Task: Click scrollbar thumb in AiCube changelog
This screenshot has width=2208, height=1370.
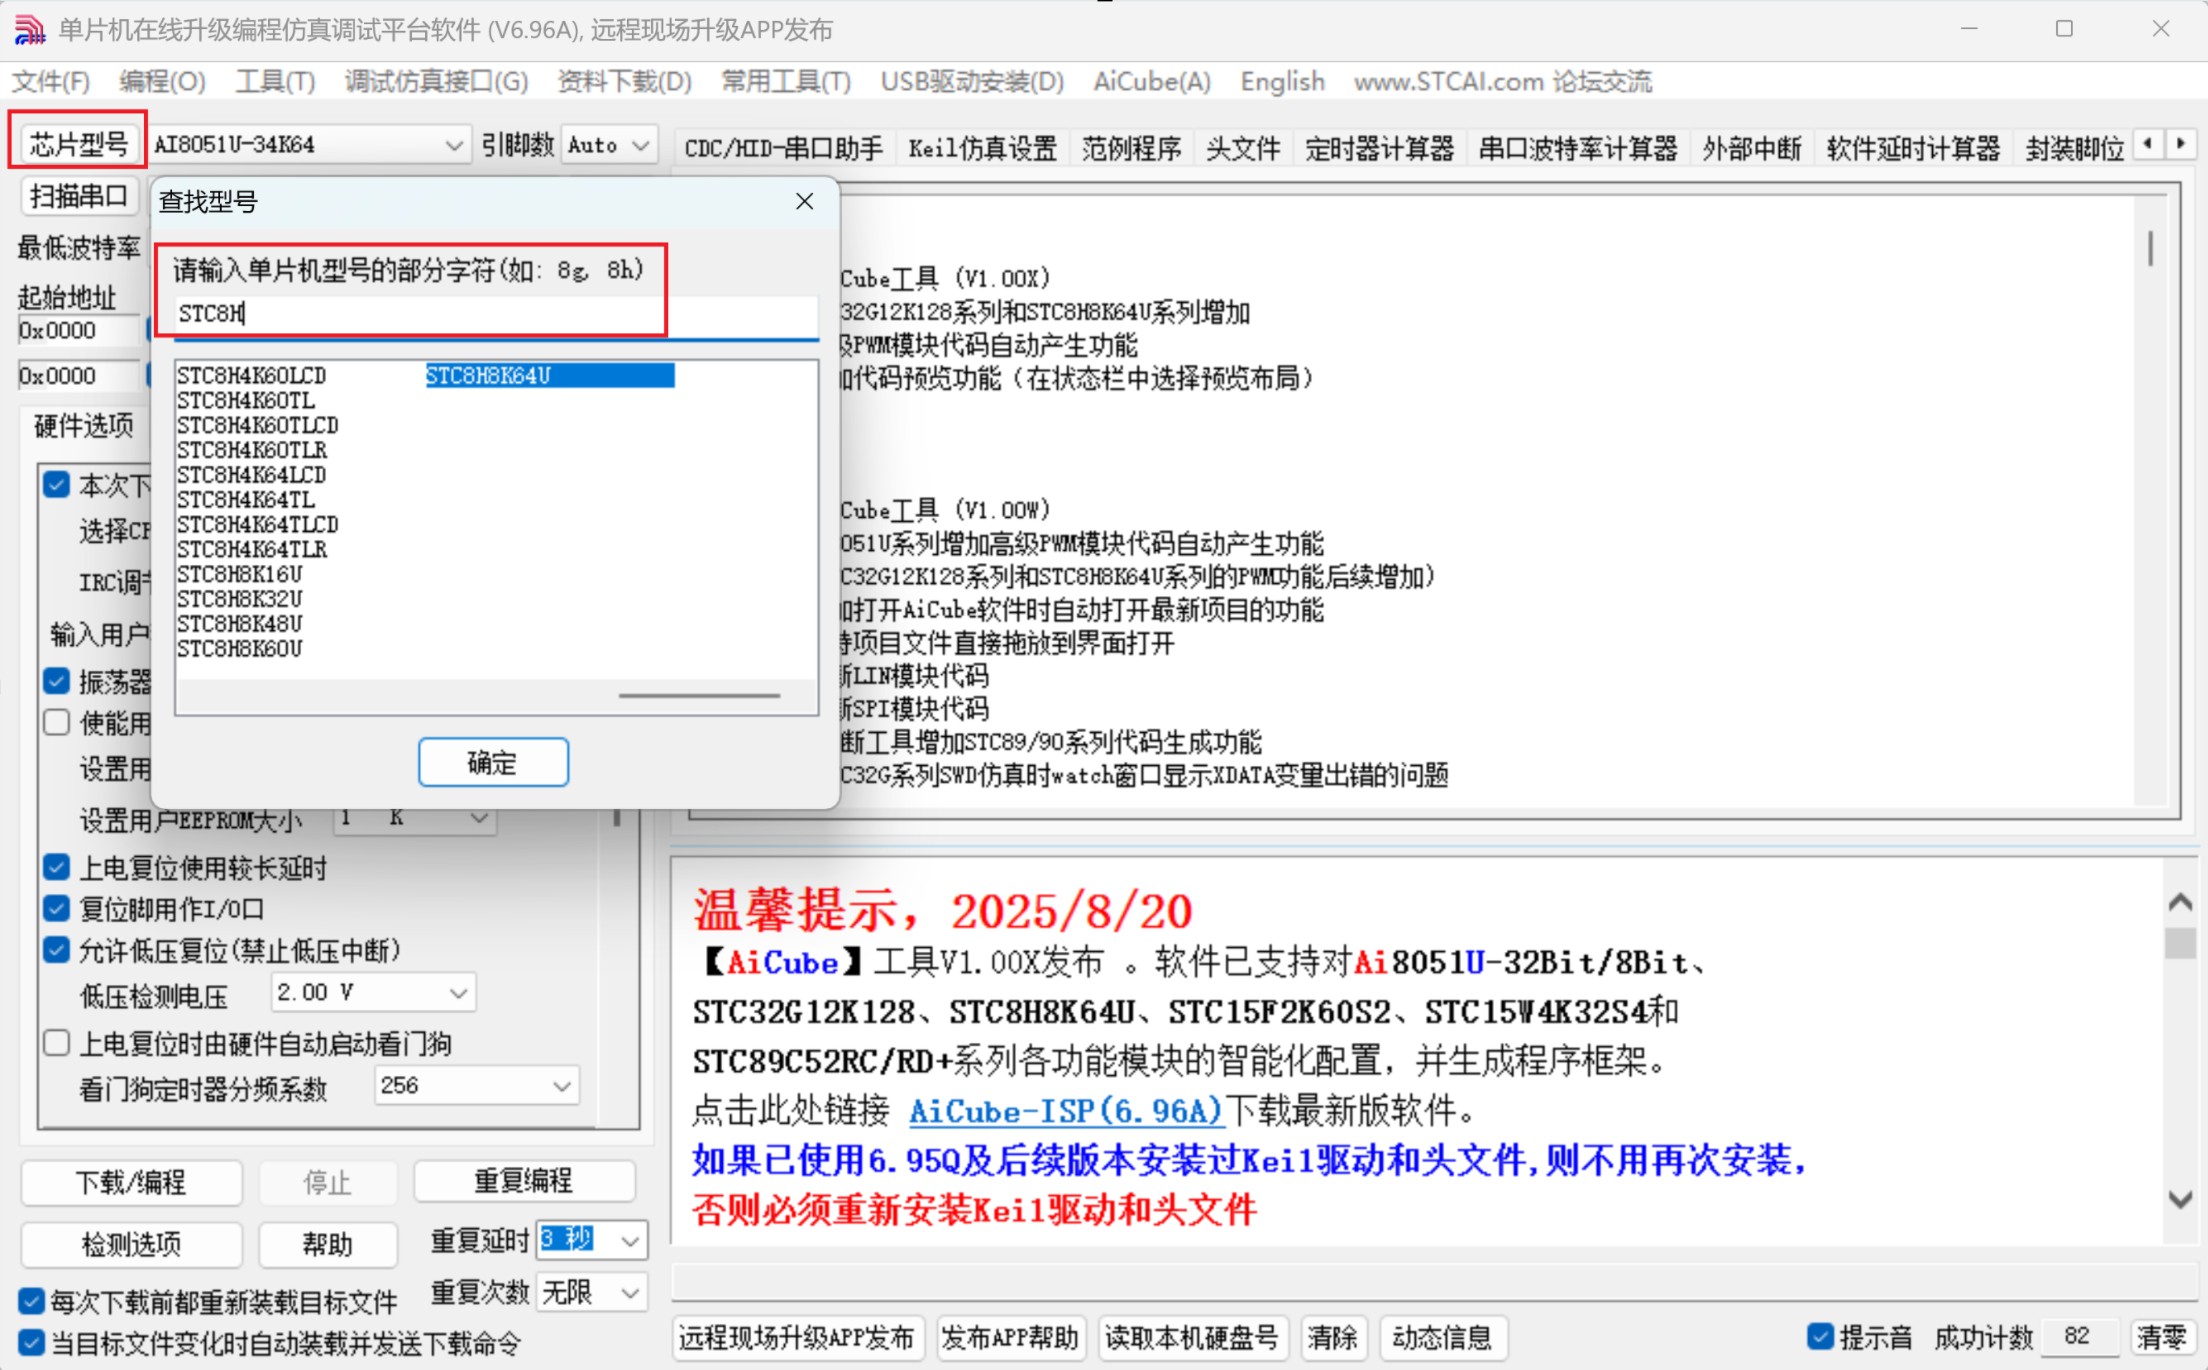Action: click(2150, 248)
